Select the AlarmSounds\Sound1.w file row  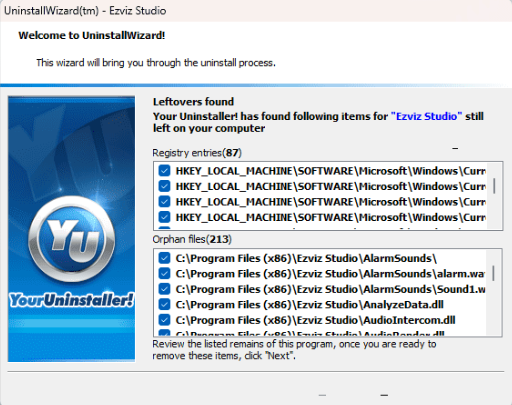[x=330, y=289]
